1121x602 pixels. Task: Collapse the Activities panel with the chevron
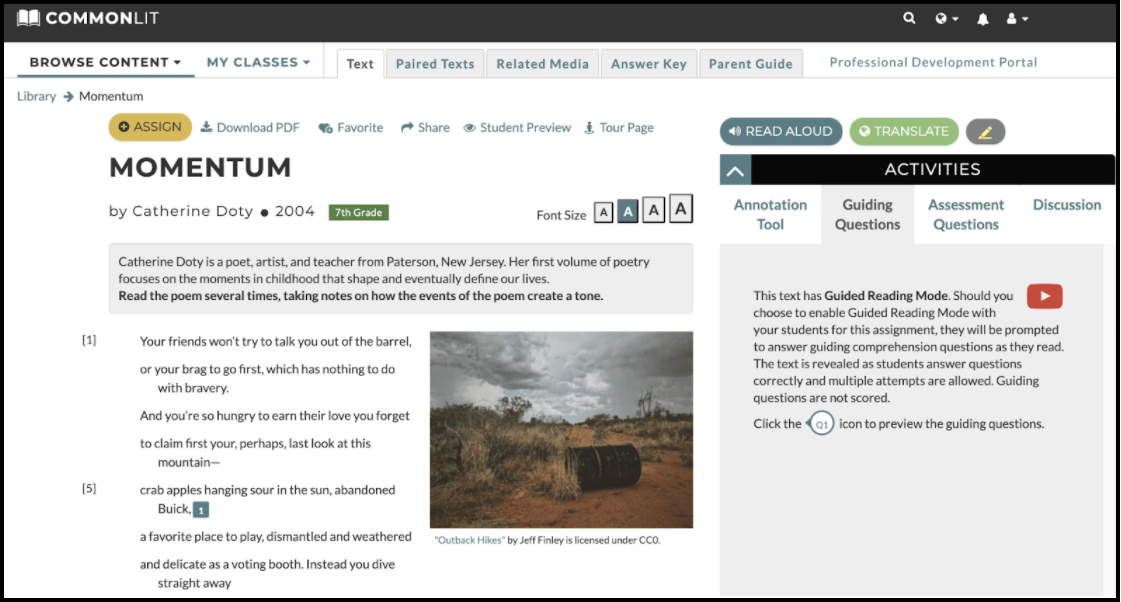coord(735,169)
